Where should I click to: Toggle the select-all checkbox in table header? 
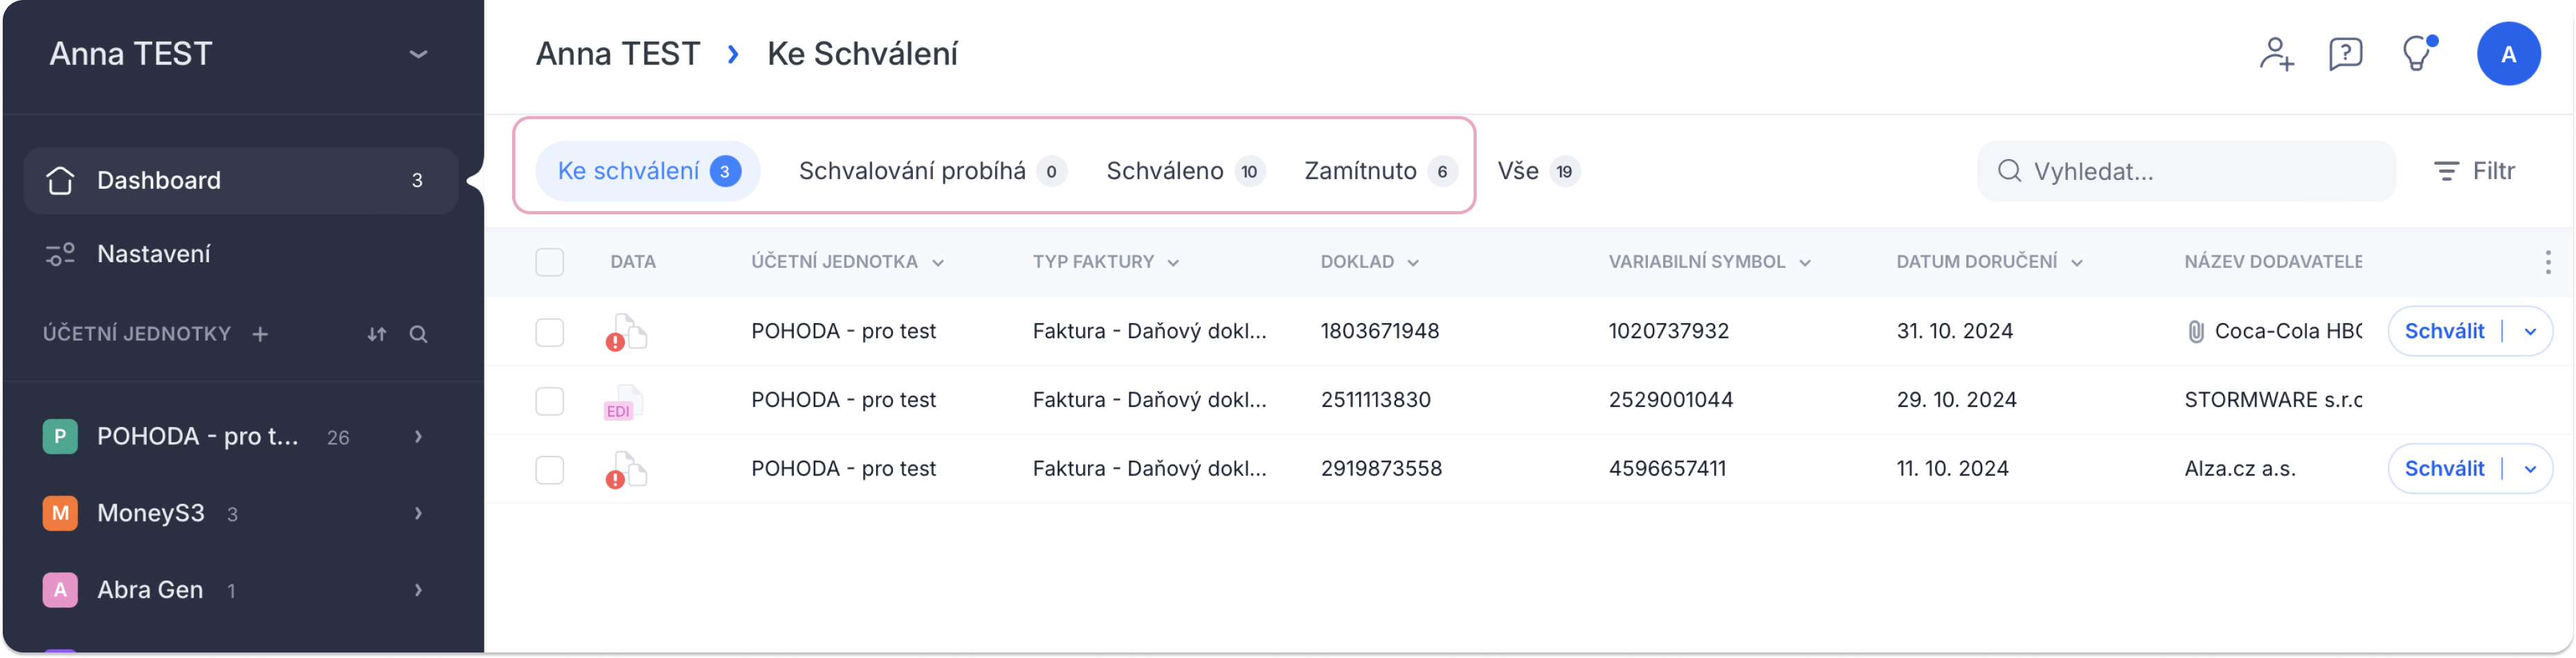pyautogui.click(x=549, y=262)
